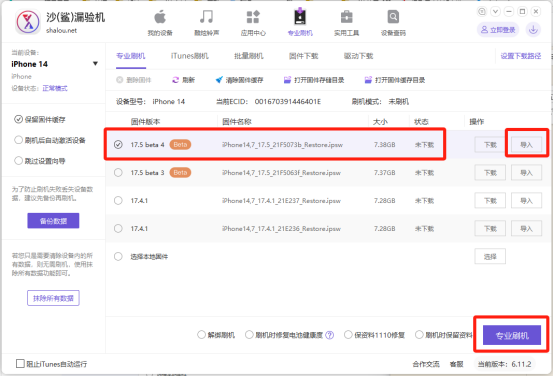Switch to the 固件下载 tab

click(x=303, y=56)
